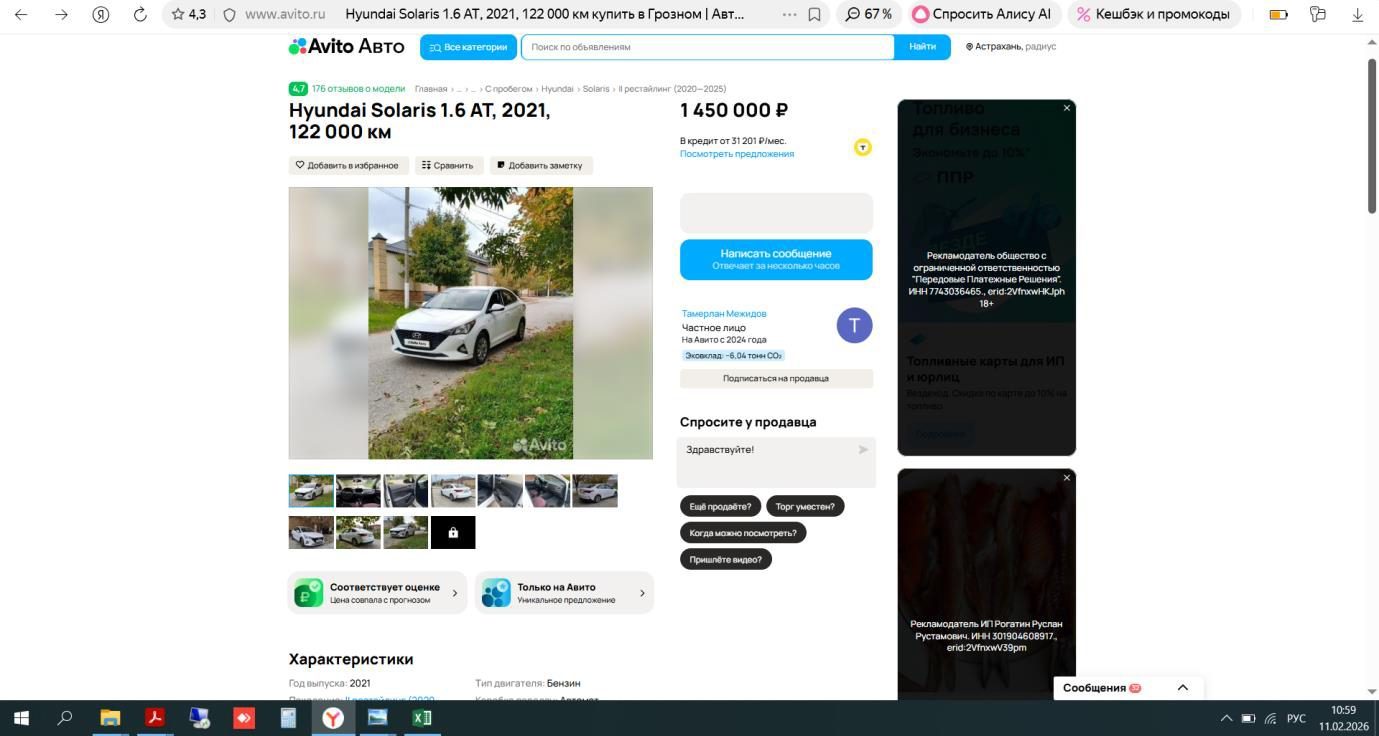Expand the Соответствует оценке badge details

tap(377, 593)
